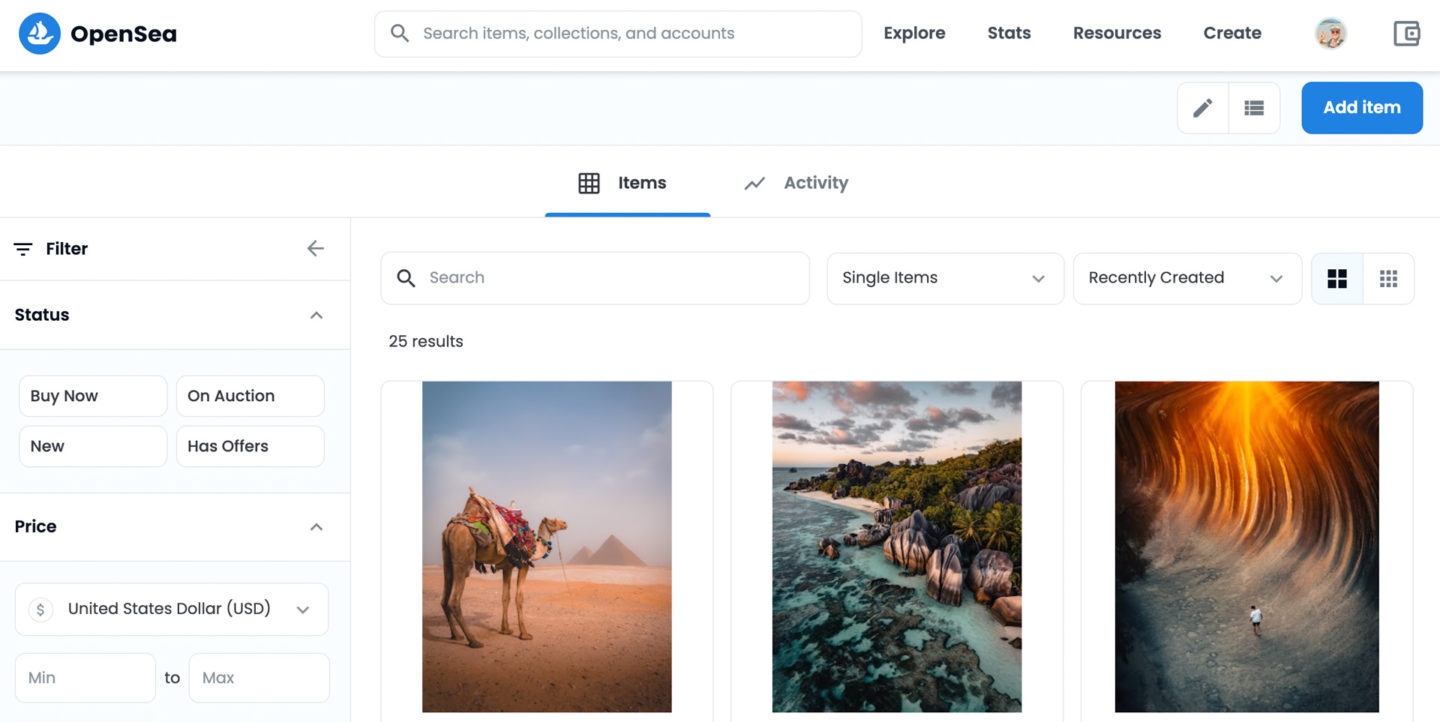This screenshot has height=722, width=1440.
Task: Switch to the Activity tab
Action: click(797, 183)
